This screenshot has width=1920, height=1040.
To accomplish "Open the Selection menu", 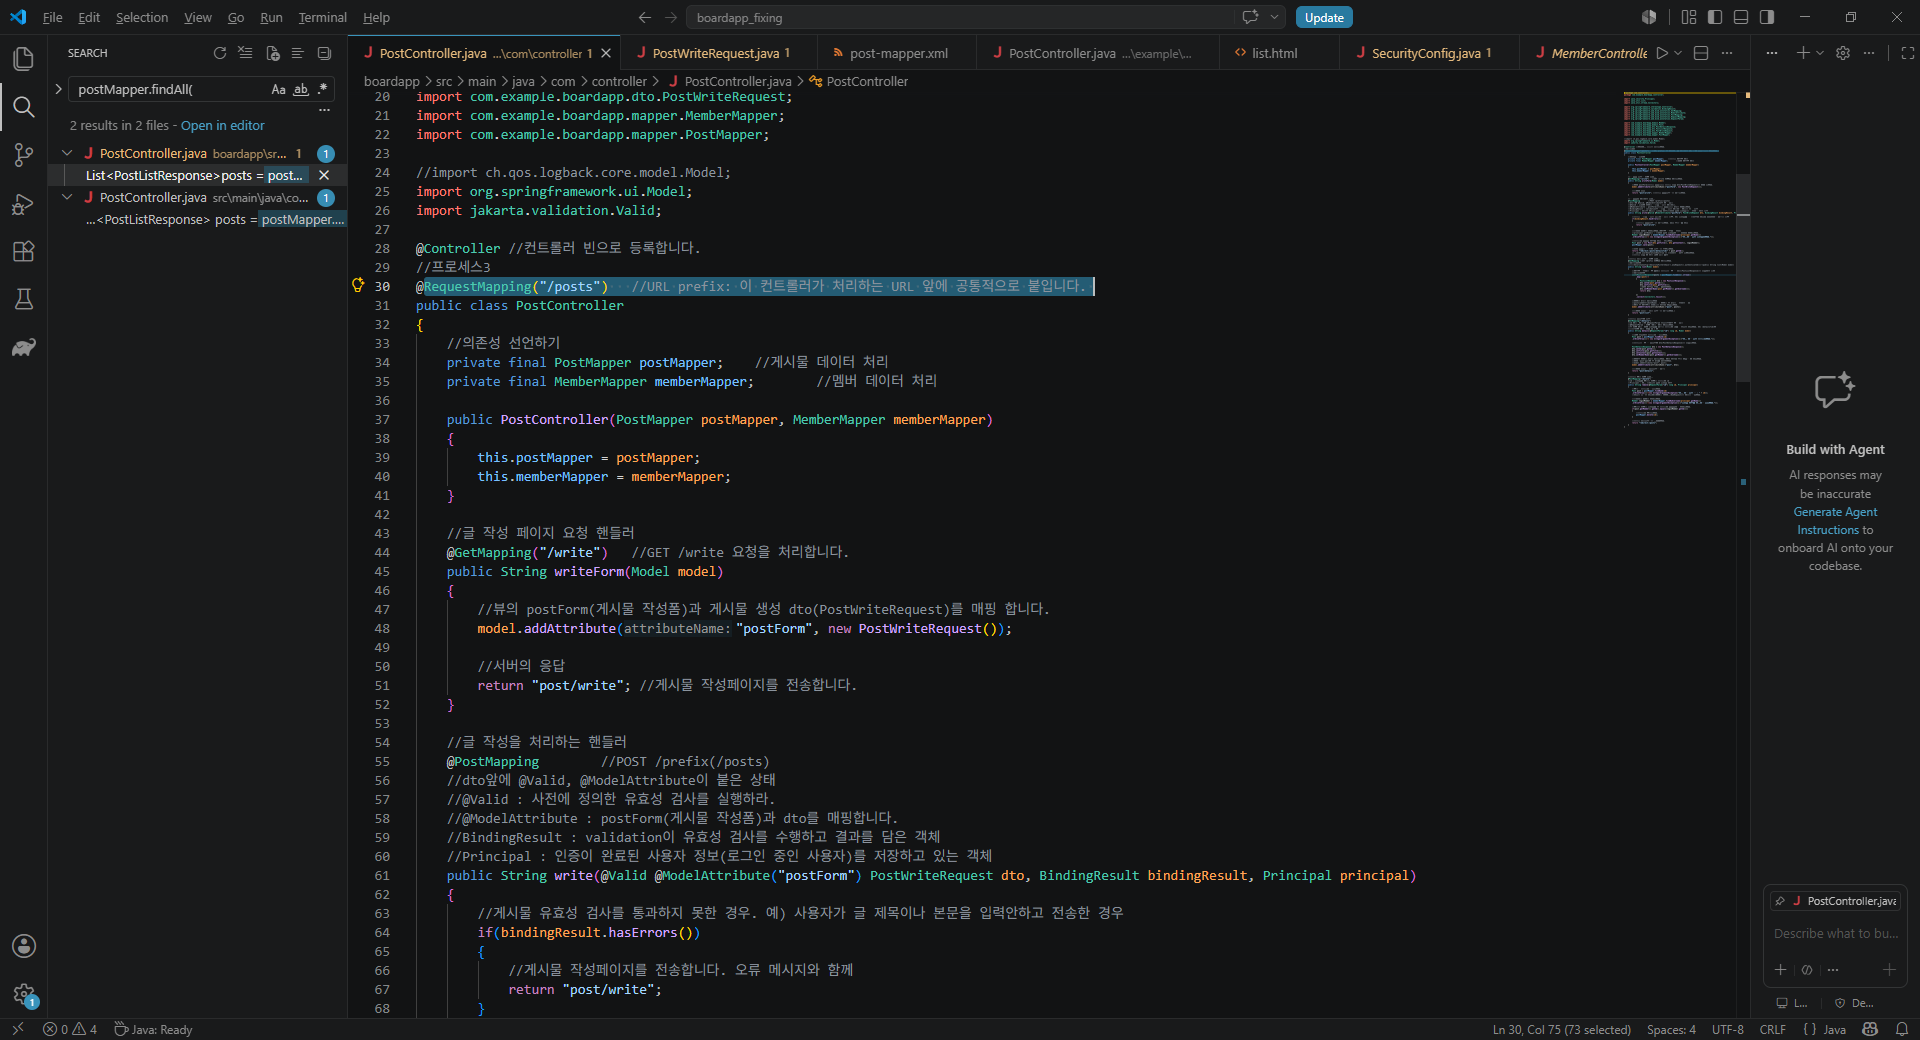I will (142, 17).
